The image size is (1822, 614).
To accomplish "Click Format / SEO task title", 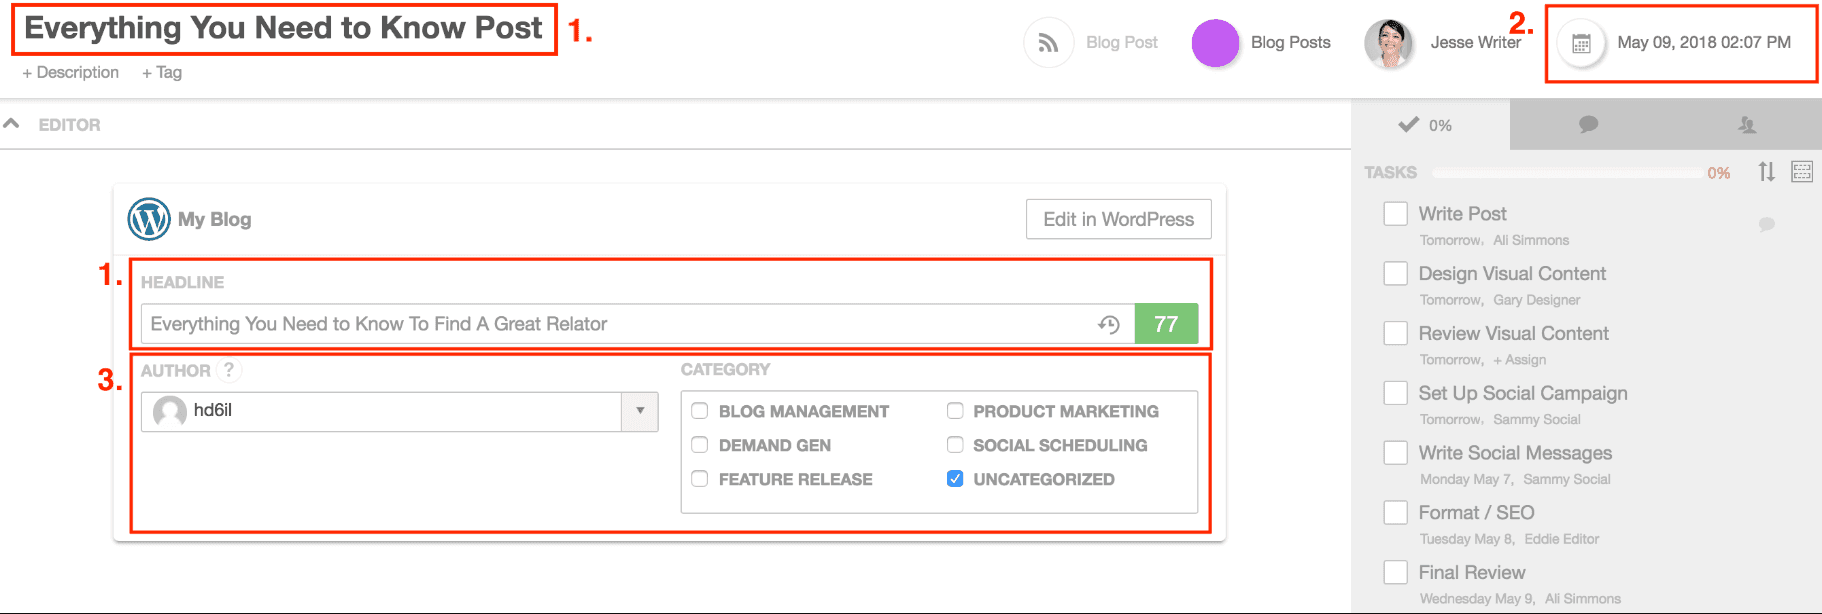I will pyautogui.click(x=1476, y=512).
